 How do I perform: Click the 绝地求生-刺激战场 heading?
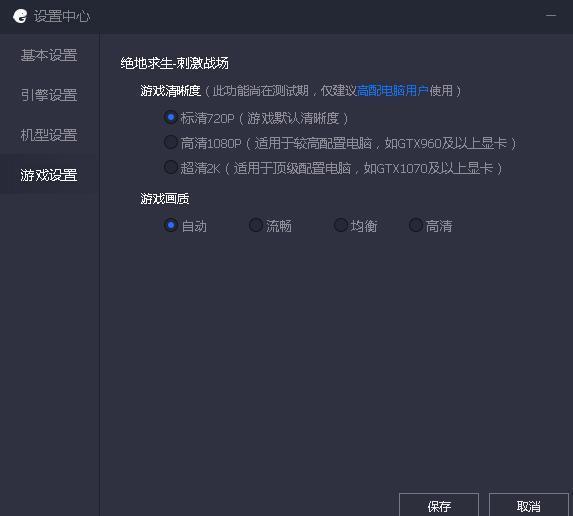click(175, 63)
